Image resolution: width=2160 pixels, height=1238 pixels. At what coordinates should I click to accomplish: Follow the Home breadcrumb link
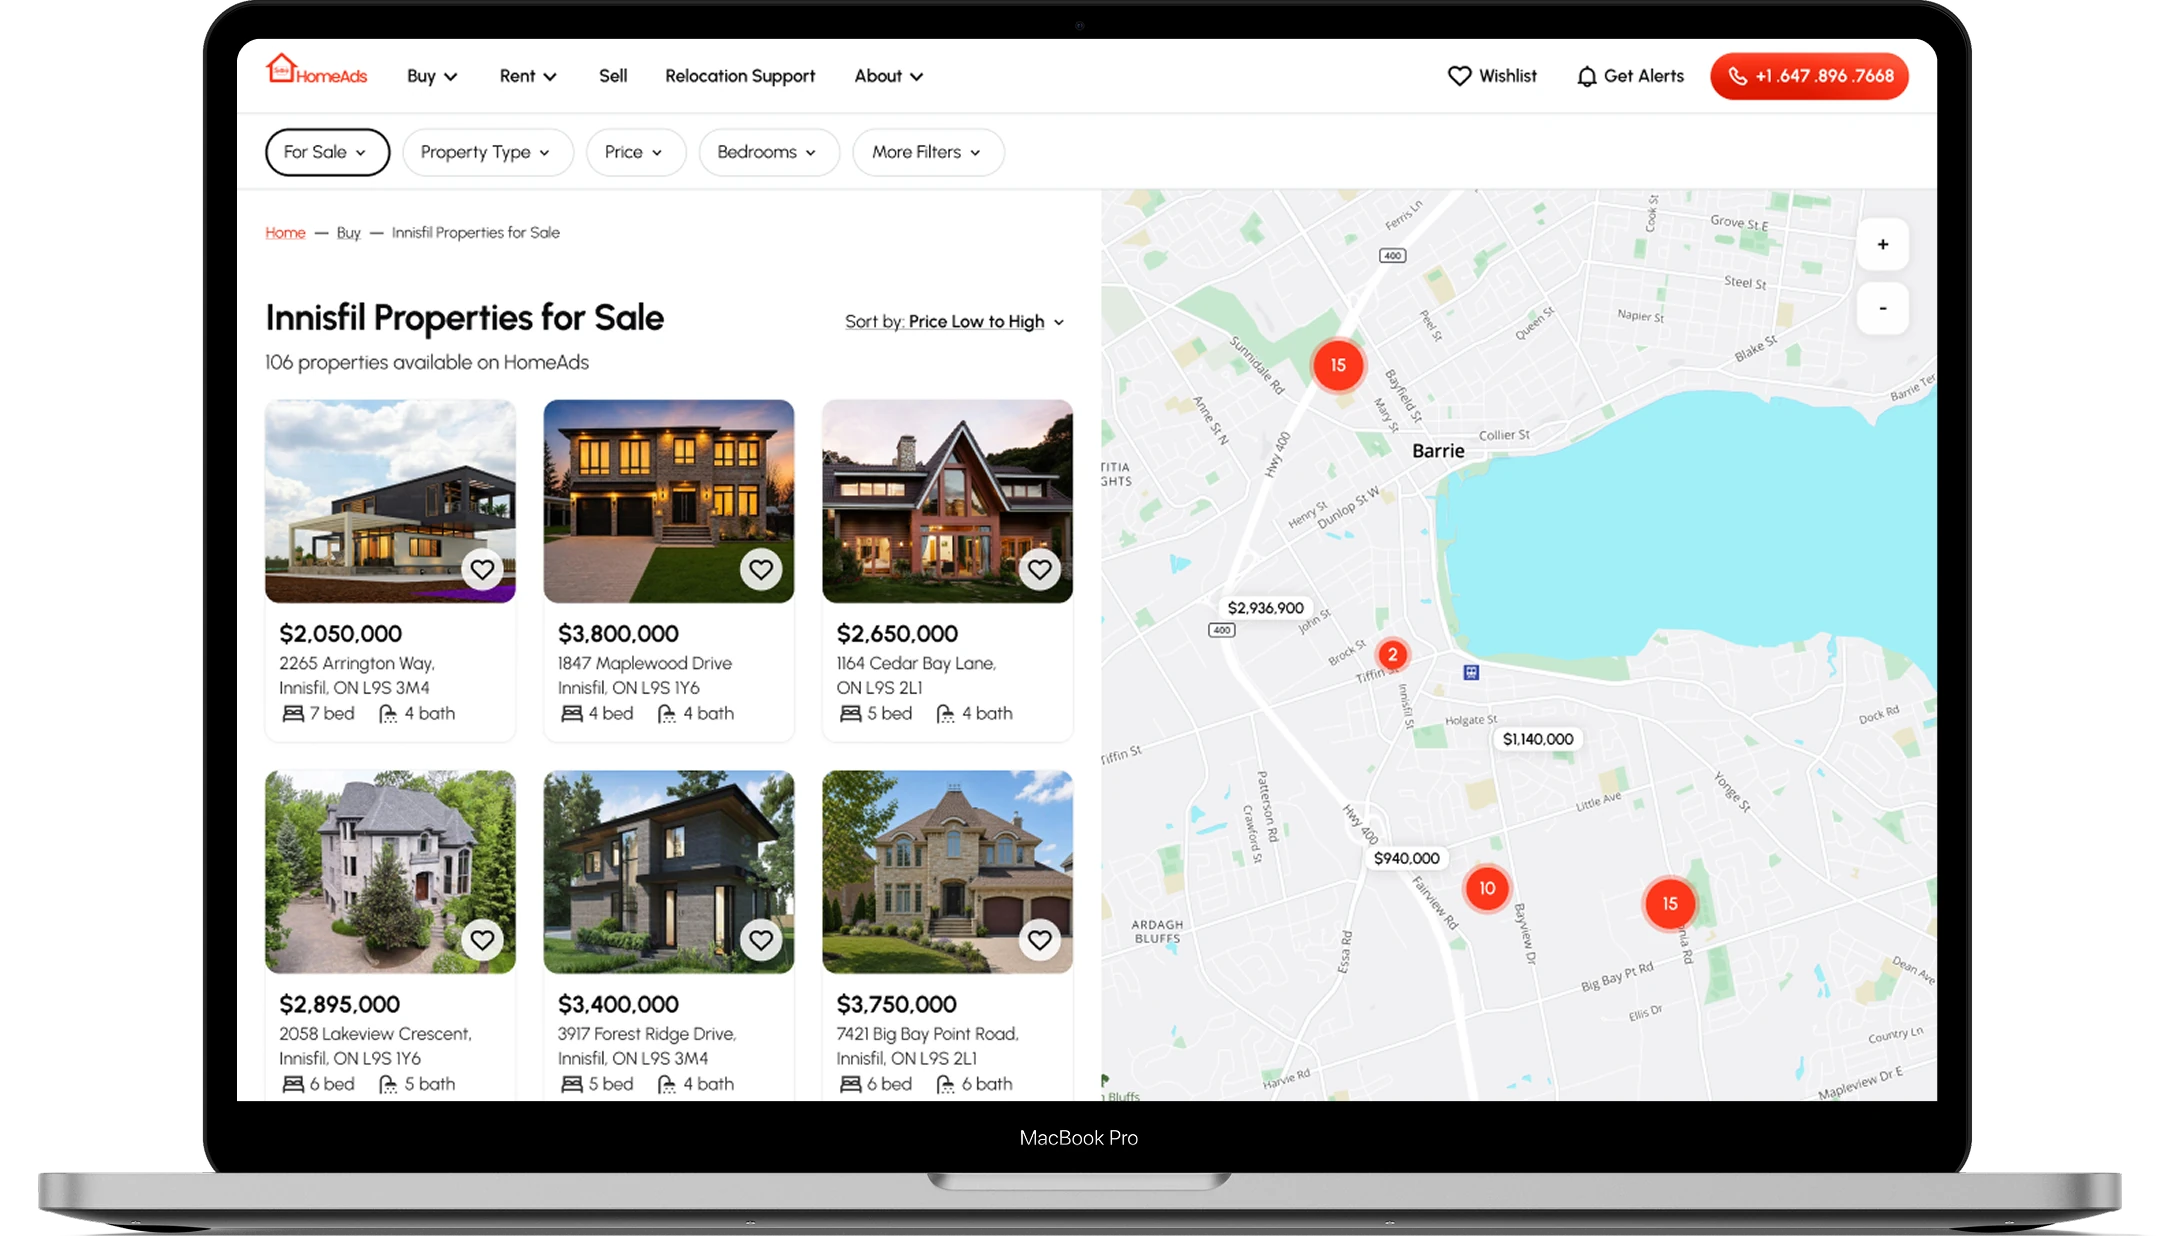[x=285, y=233]
